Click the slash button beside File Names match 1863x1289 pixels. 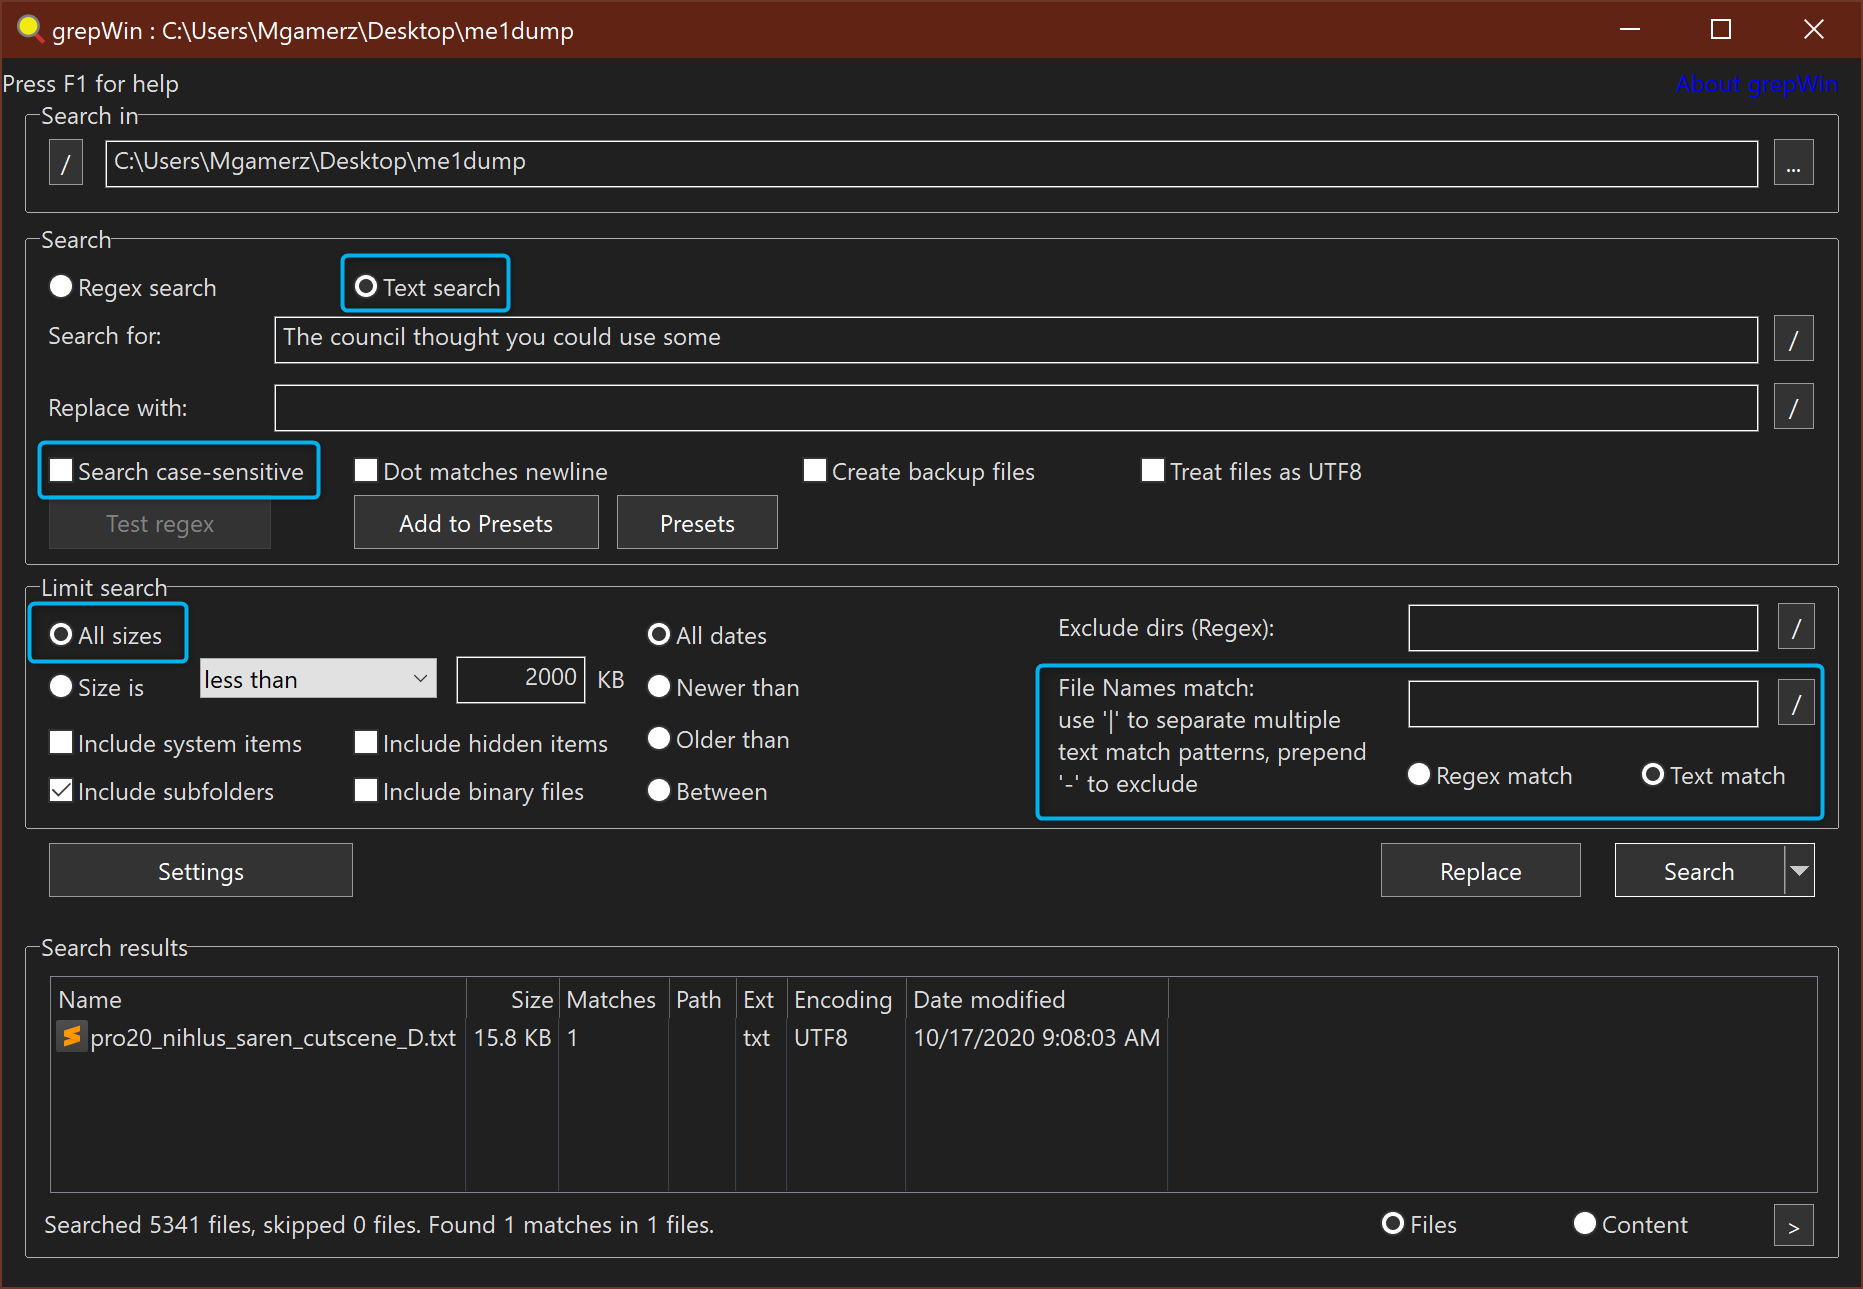click(1796, 704)
